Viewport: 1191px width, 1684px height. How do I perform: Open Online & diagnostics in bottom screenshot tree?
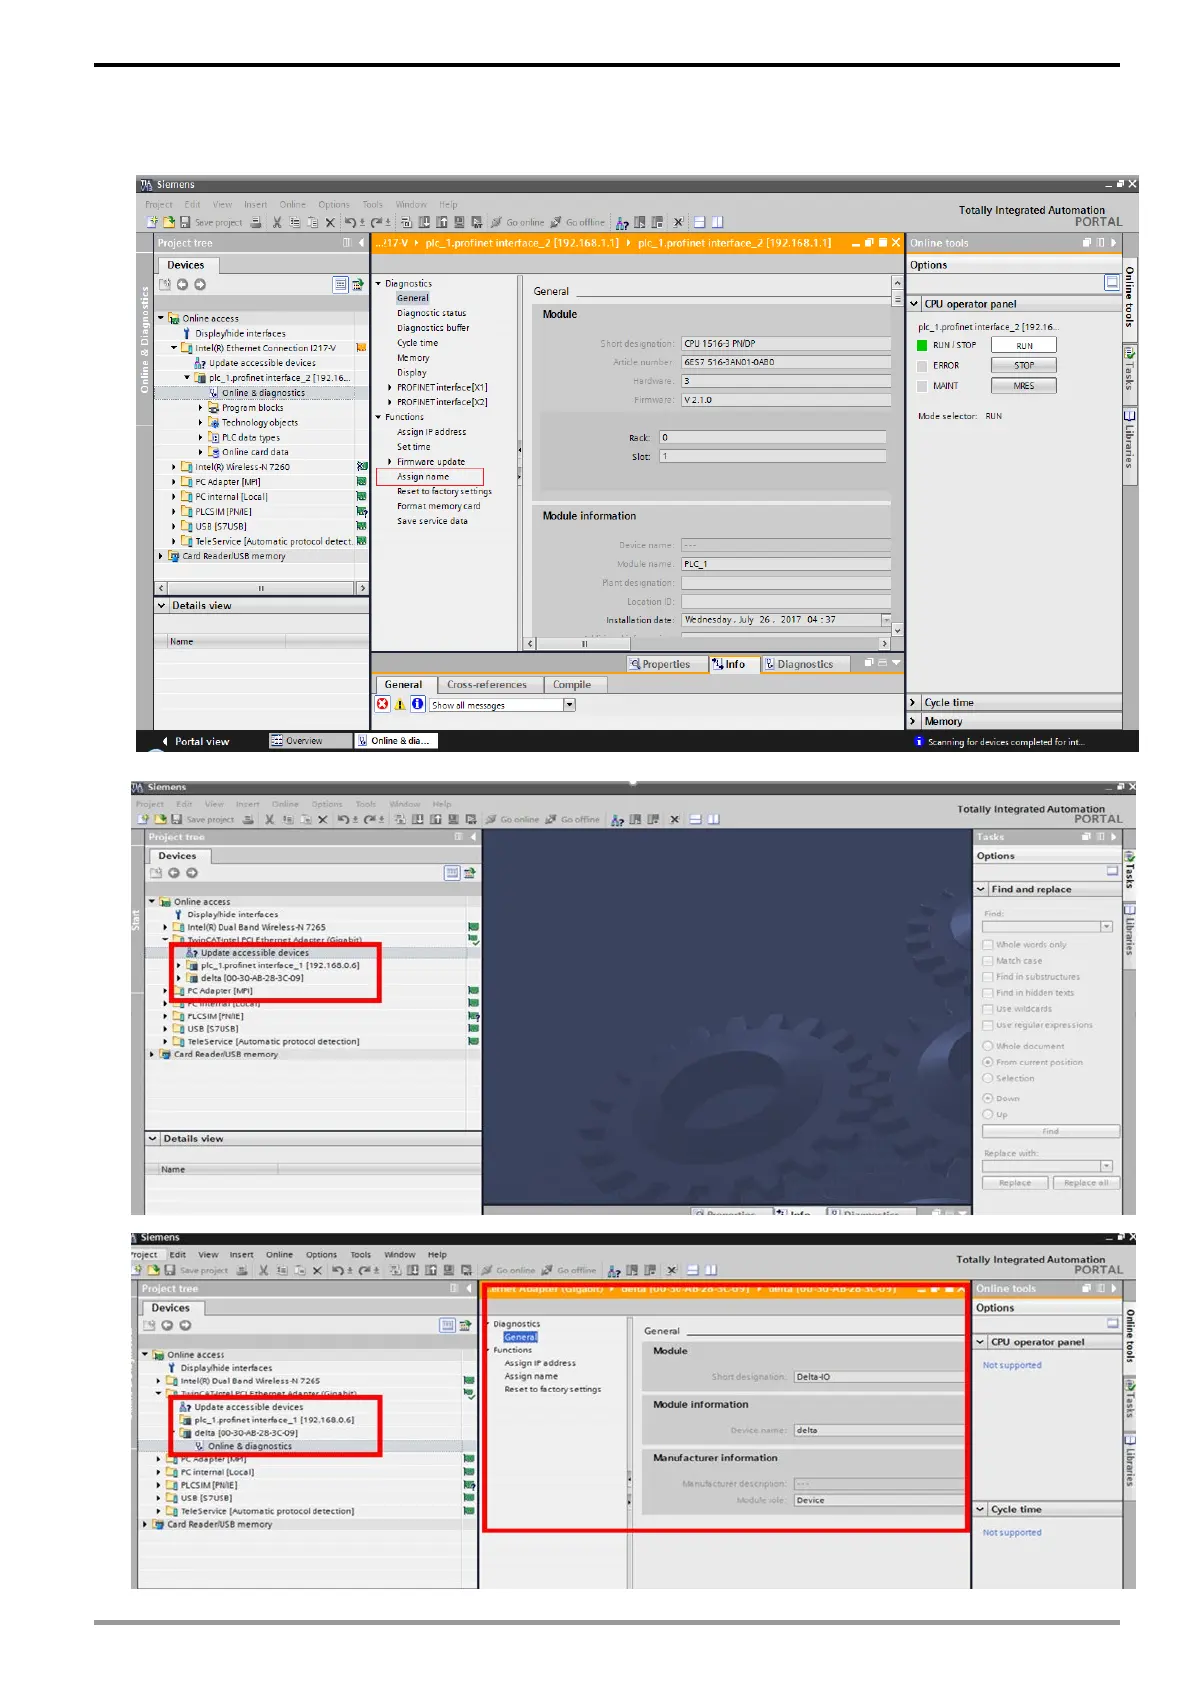pyautogui.click(x=250, y=1446)
